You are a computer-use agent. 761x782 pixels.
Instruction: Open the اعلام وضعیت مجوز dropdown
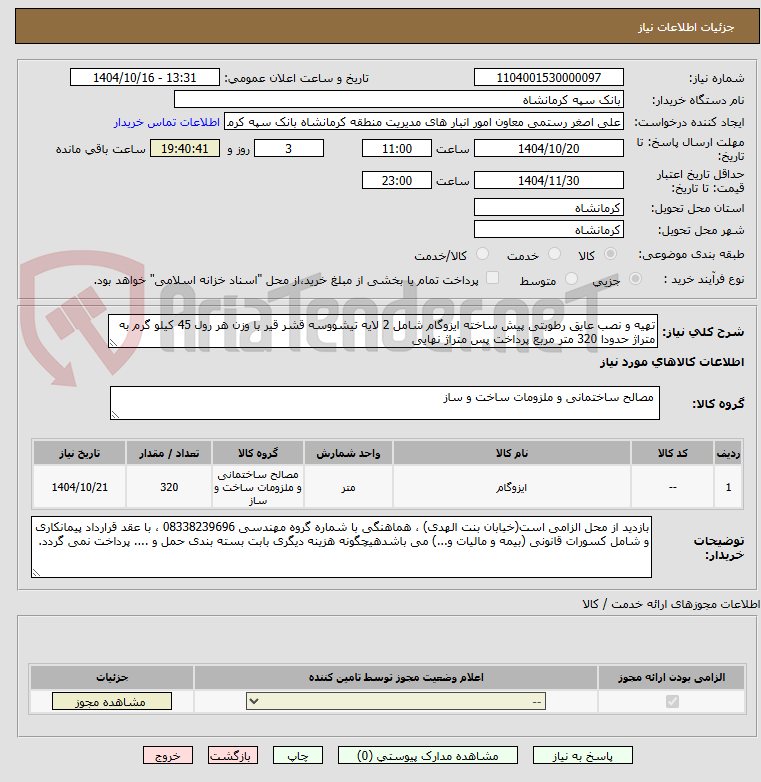396,702
